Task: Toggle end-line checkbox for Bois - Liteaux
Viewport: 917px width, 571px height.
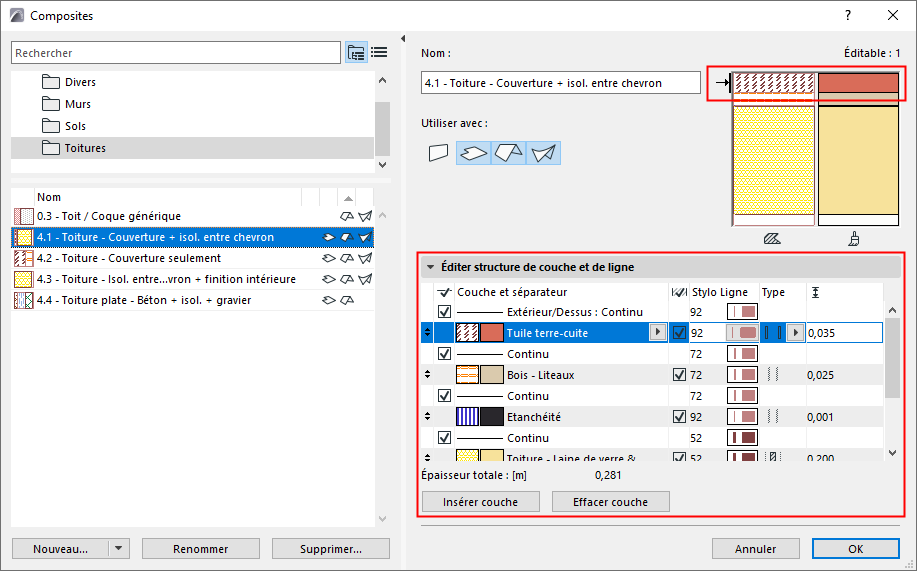Action: (x=679, y=375)
